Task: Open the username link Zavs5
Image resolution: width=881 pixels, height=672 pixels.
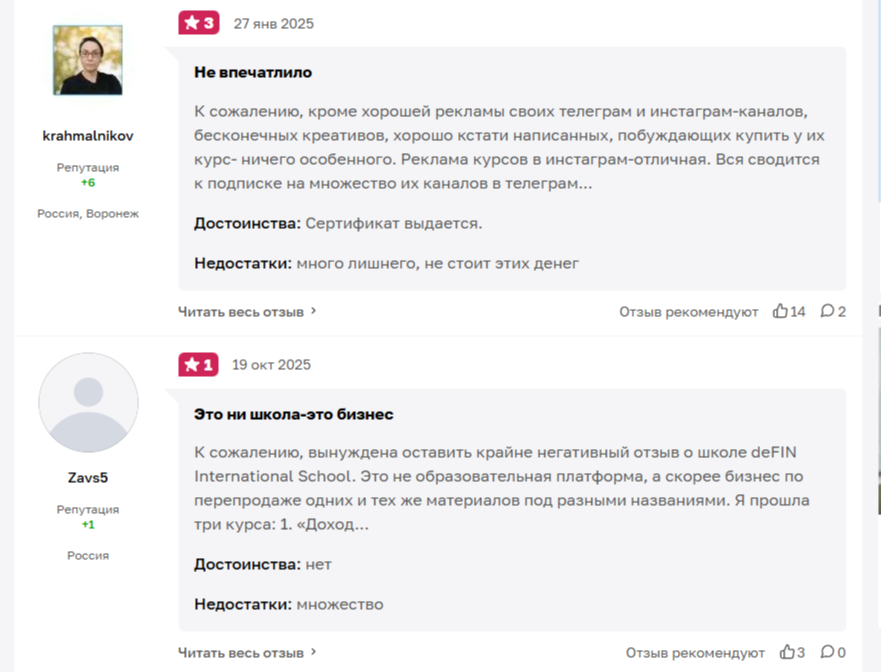Action: coord(88,478)
